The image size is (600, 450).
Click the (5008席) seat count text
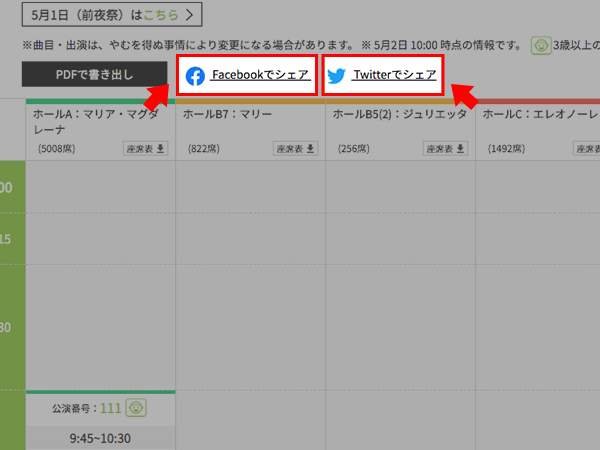point(57,149)
